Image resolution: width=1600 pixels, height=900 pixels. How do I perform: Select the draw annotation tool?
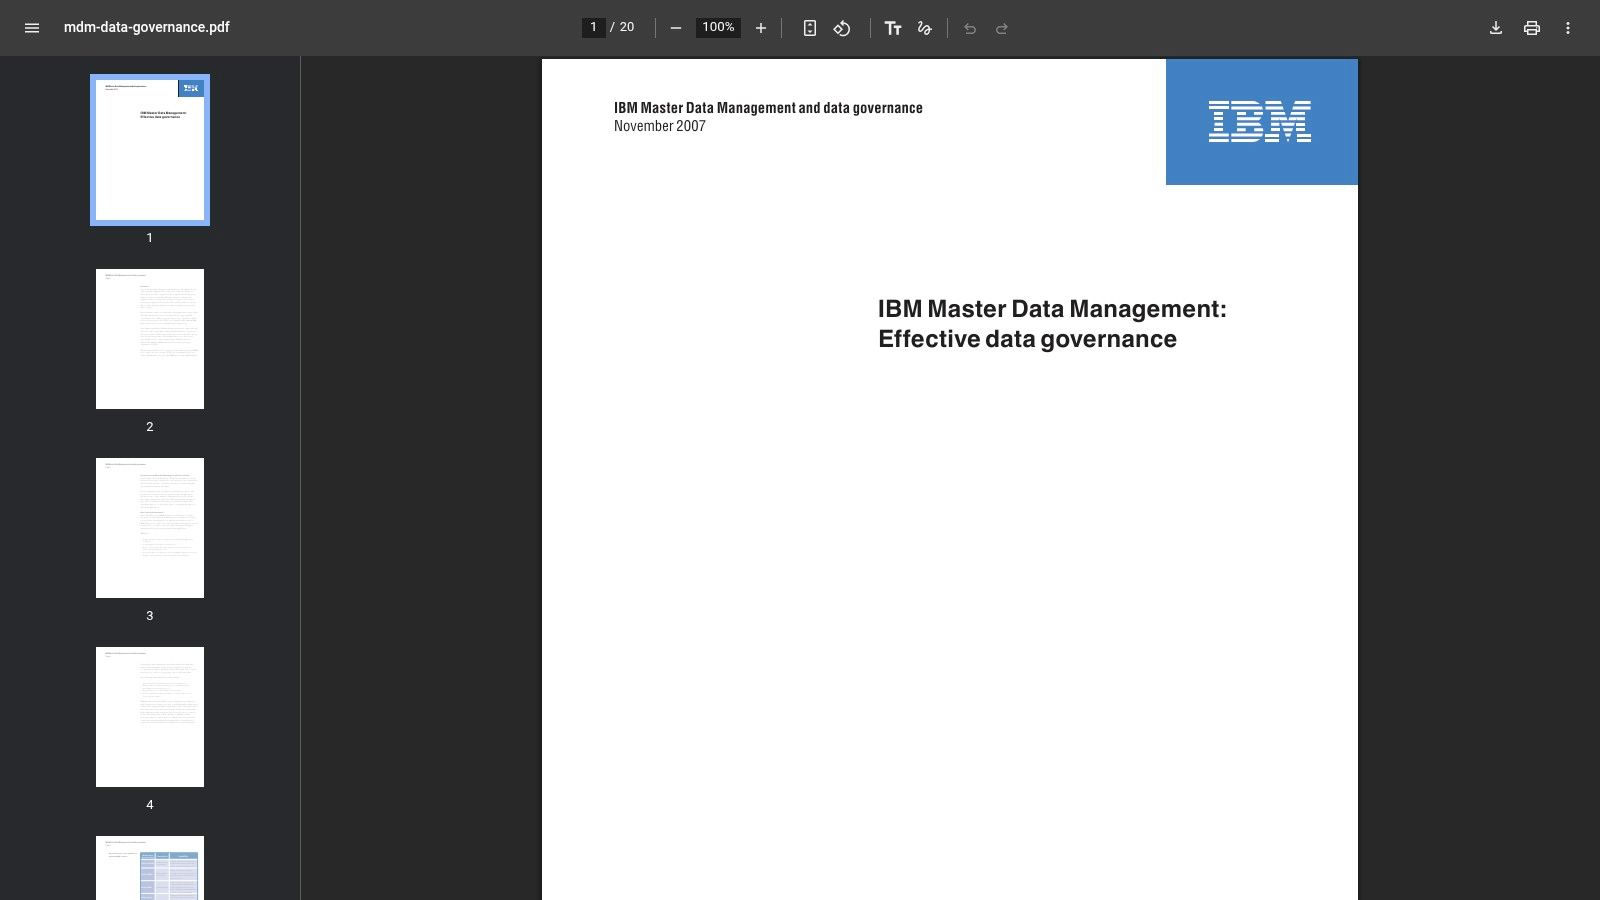(x=925, y=28)
